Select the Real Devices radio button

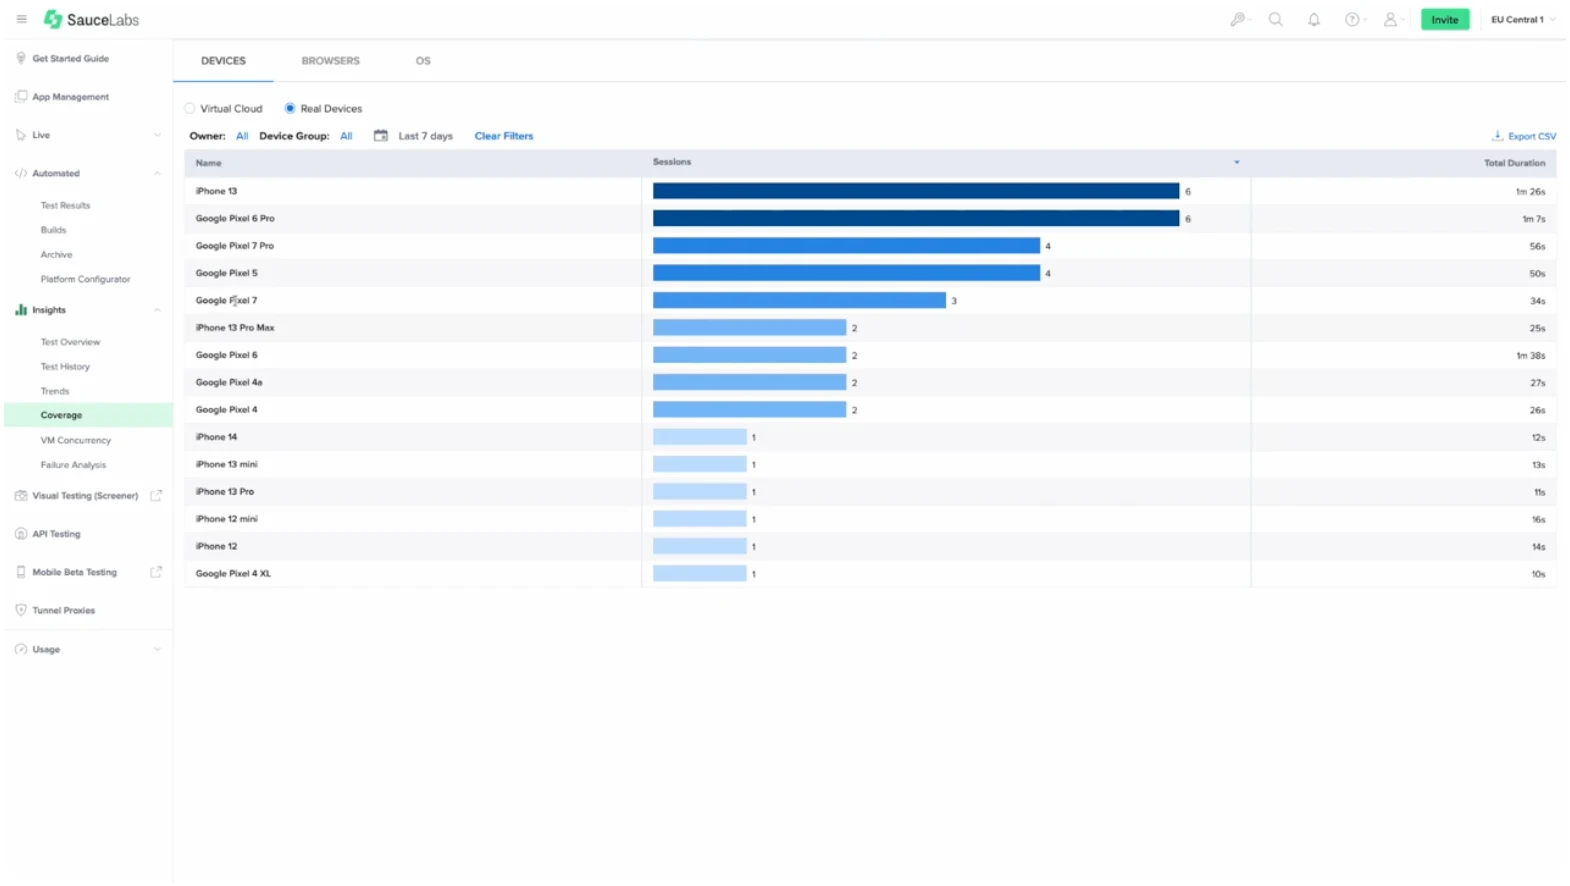290,108
